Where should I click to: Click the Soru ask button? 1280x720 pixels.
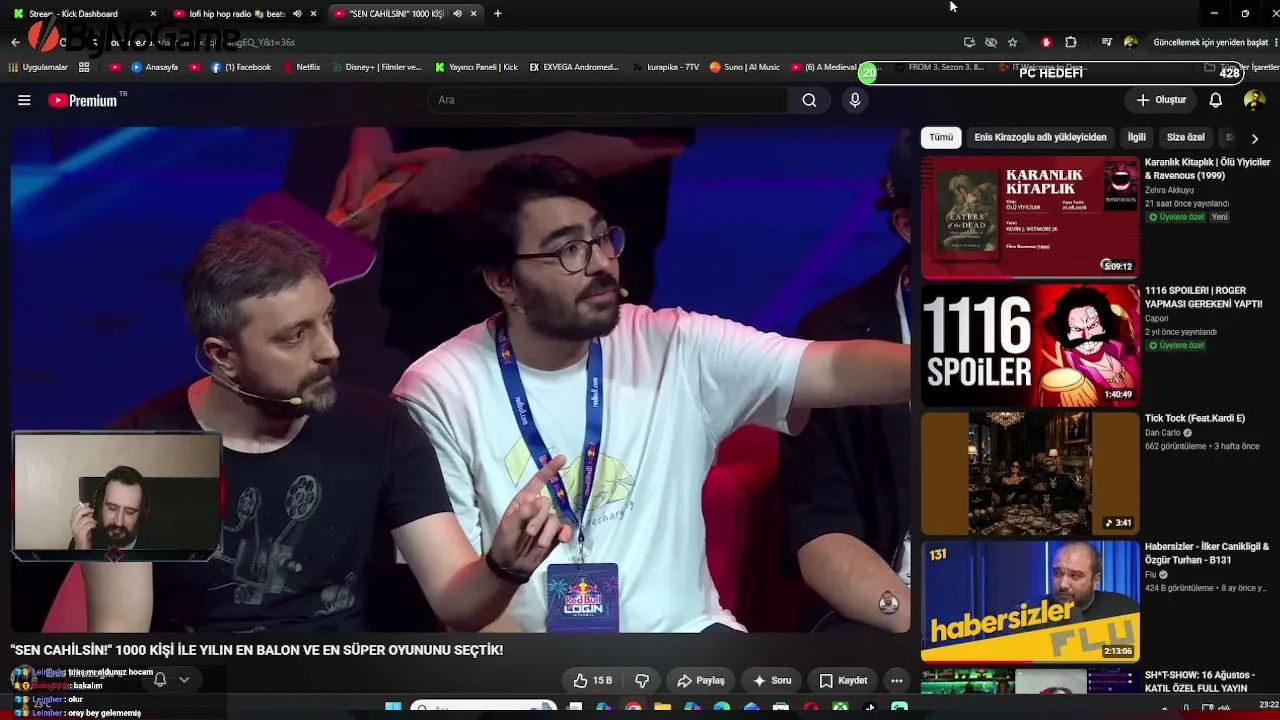click(x=772, y=680)
